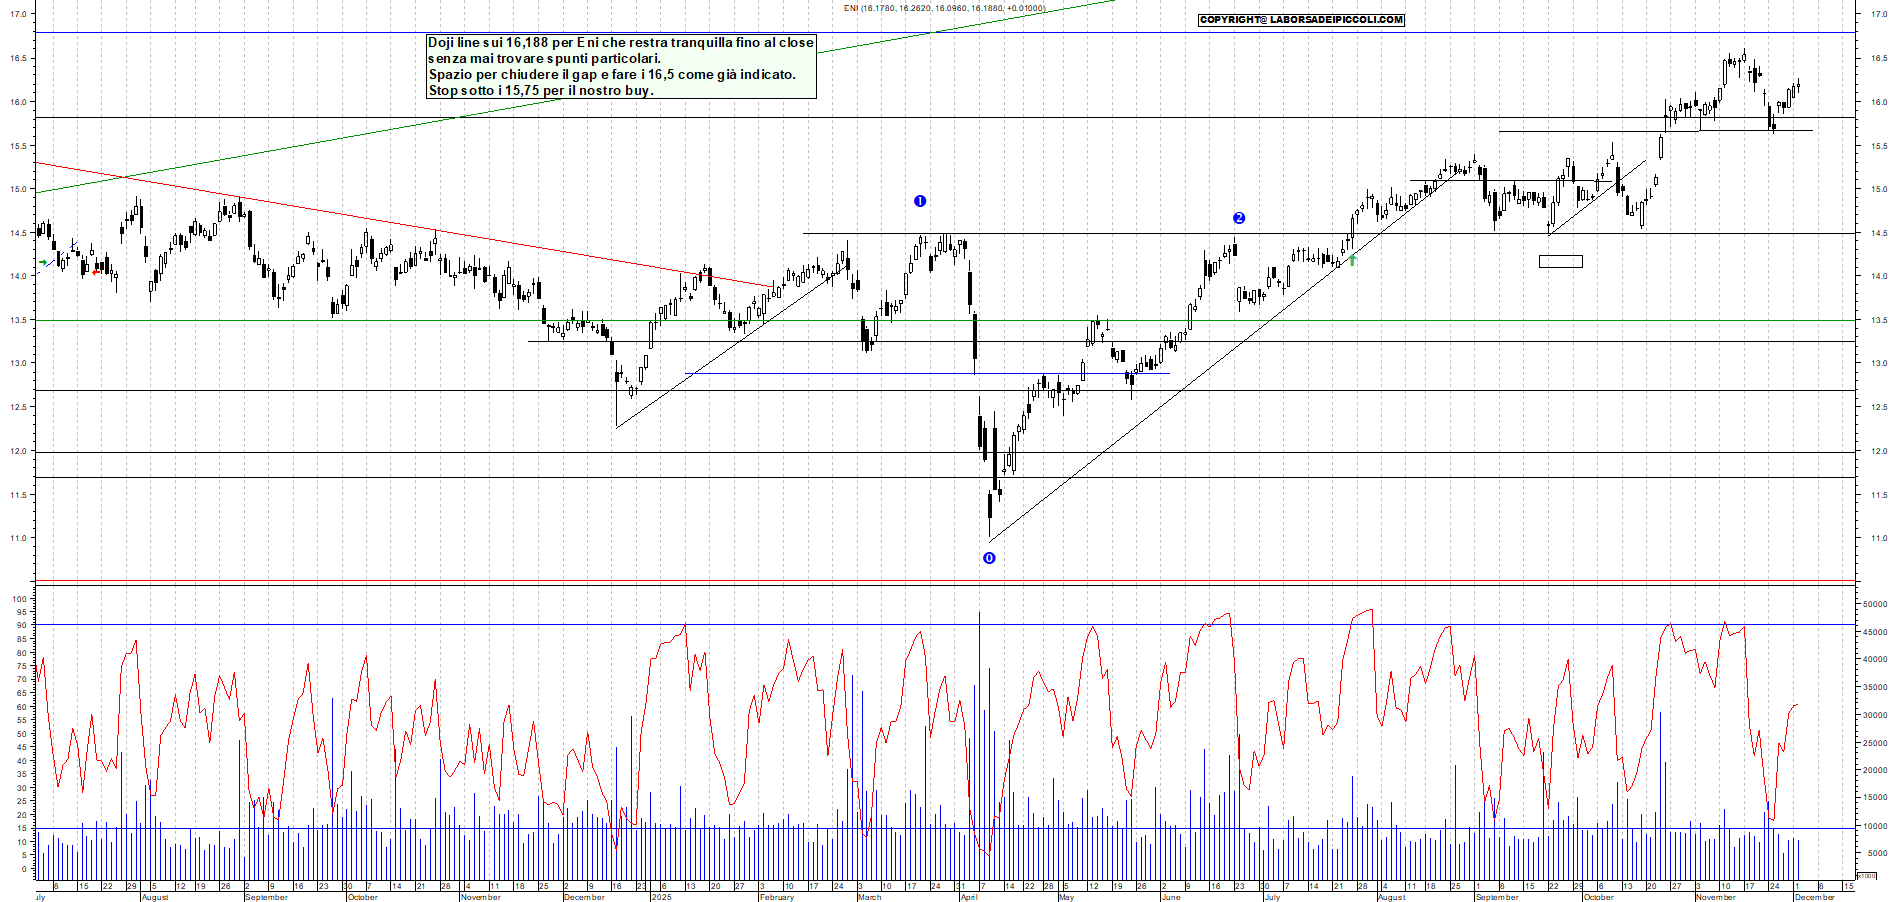Viewport: 1890px width, 902px height.
Task: Click the red left-arrow sell marker
Action: point(96,272)
